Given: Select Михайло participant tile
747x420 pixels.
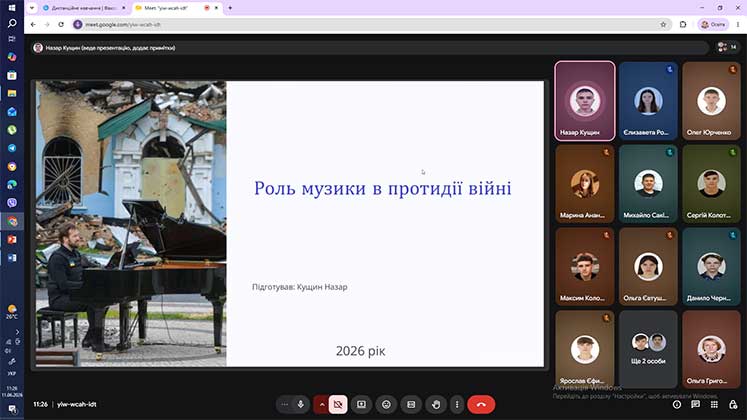Looking at the screenshot, I should pyautogui.click(x=648, y=184).
